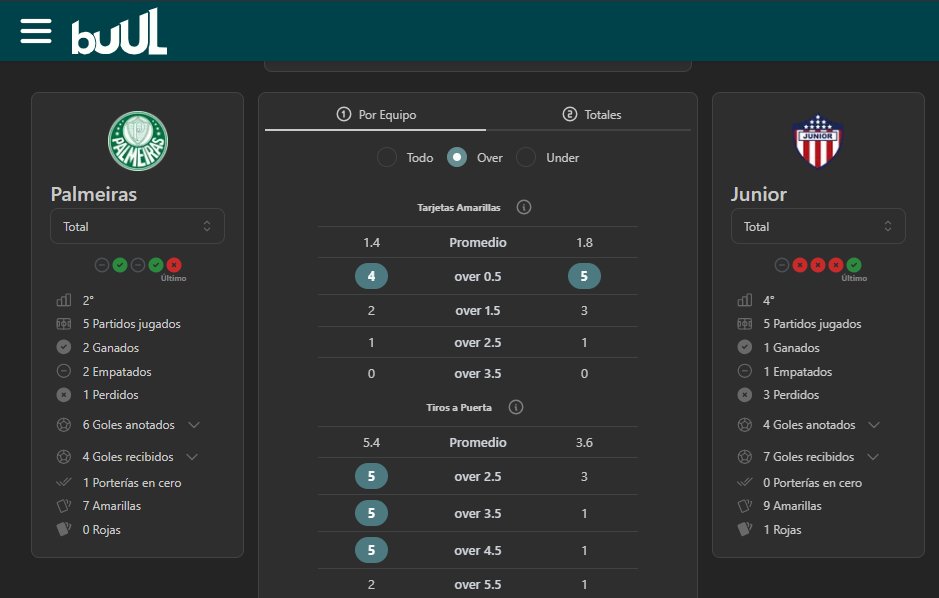Click the Palmeiras team name

94,195
